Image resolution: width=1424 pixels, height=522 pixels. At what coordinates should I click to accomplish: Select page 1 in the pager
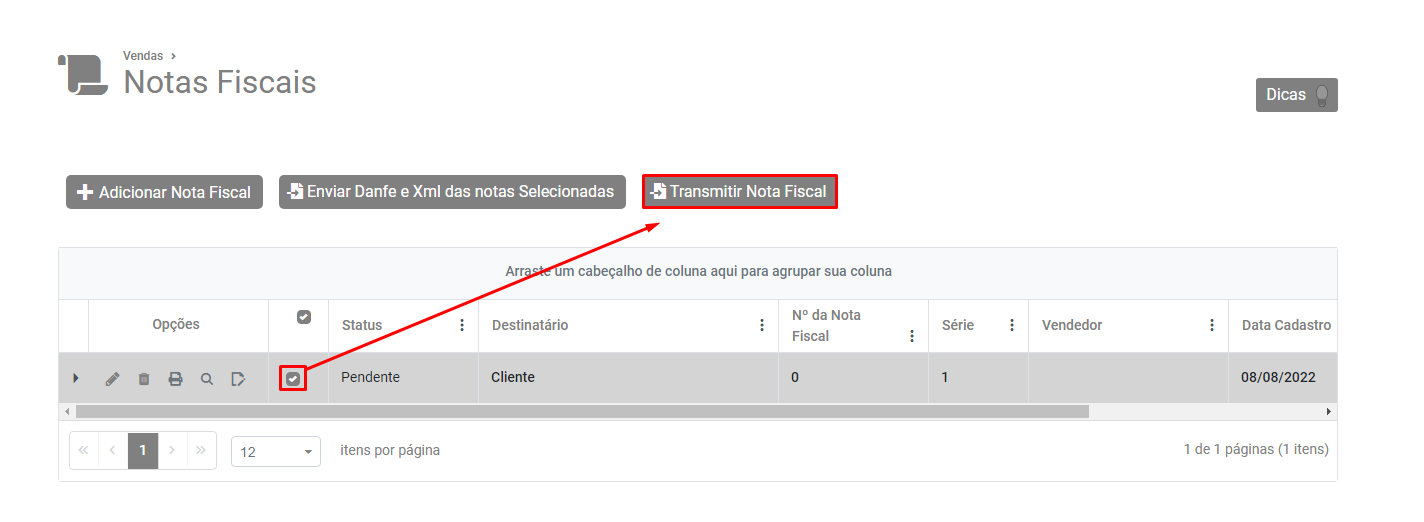143,451
